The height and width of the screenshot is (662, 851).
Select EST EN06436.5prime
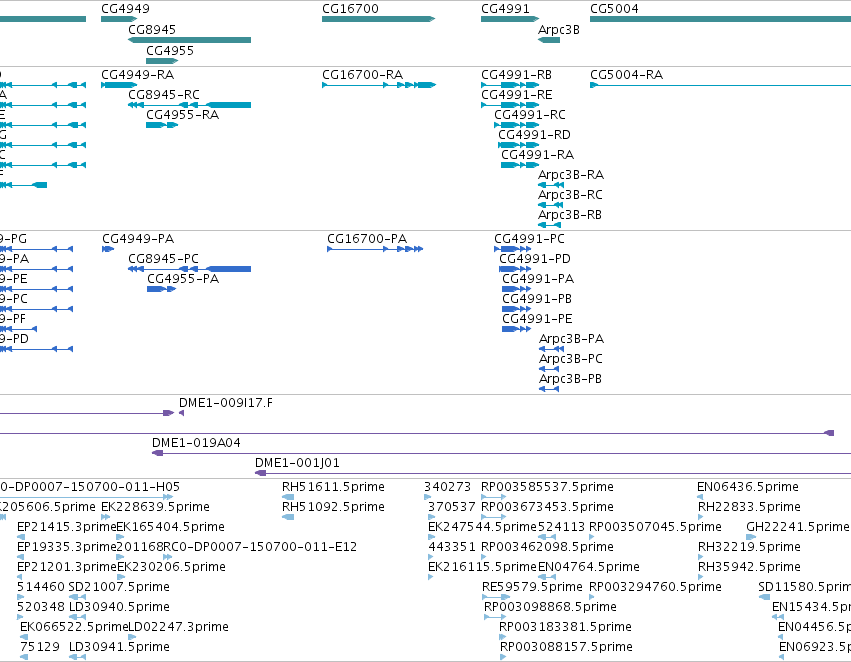click(x=747, y=487)
